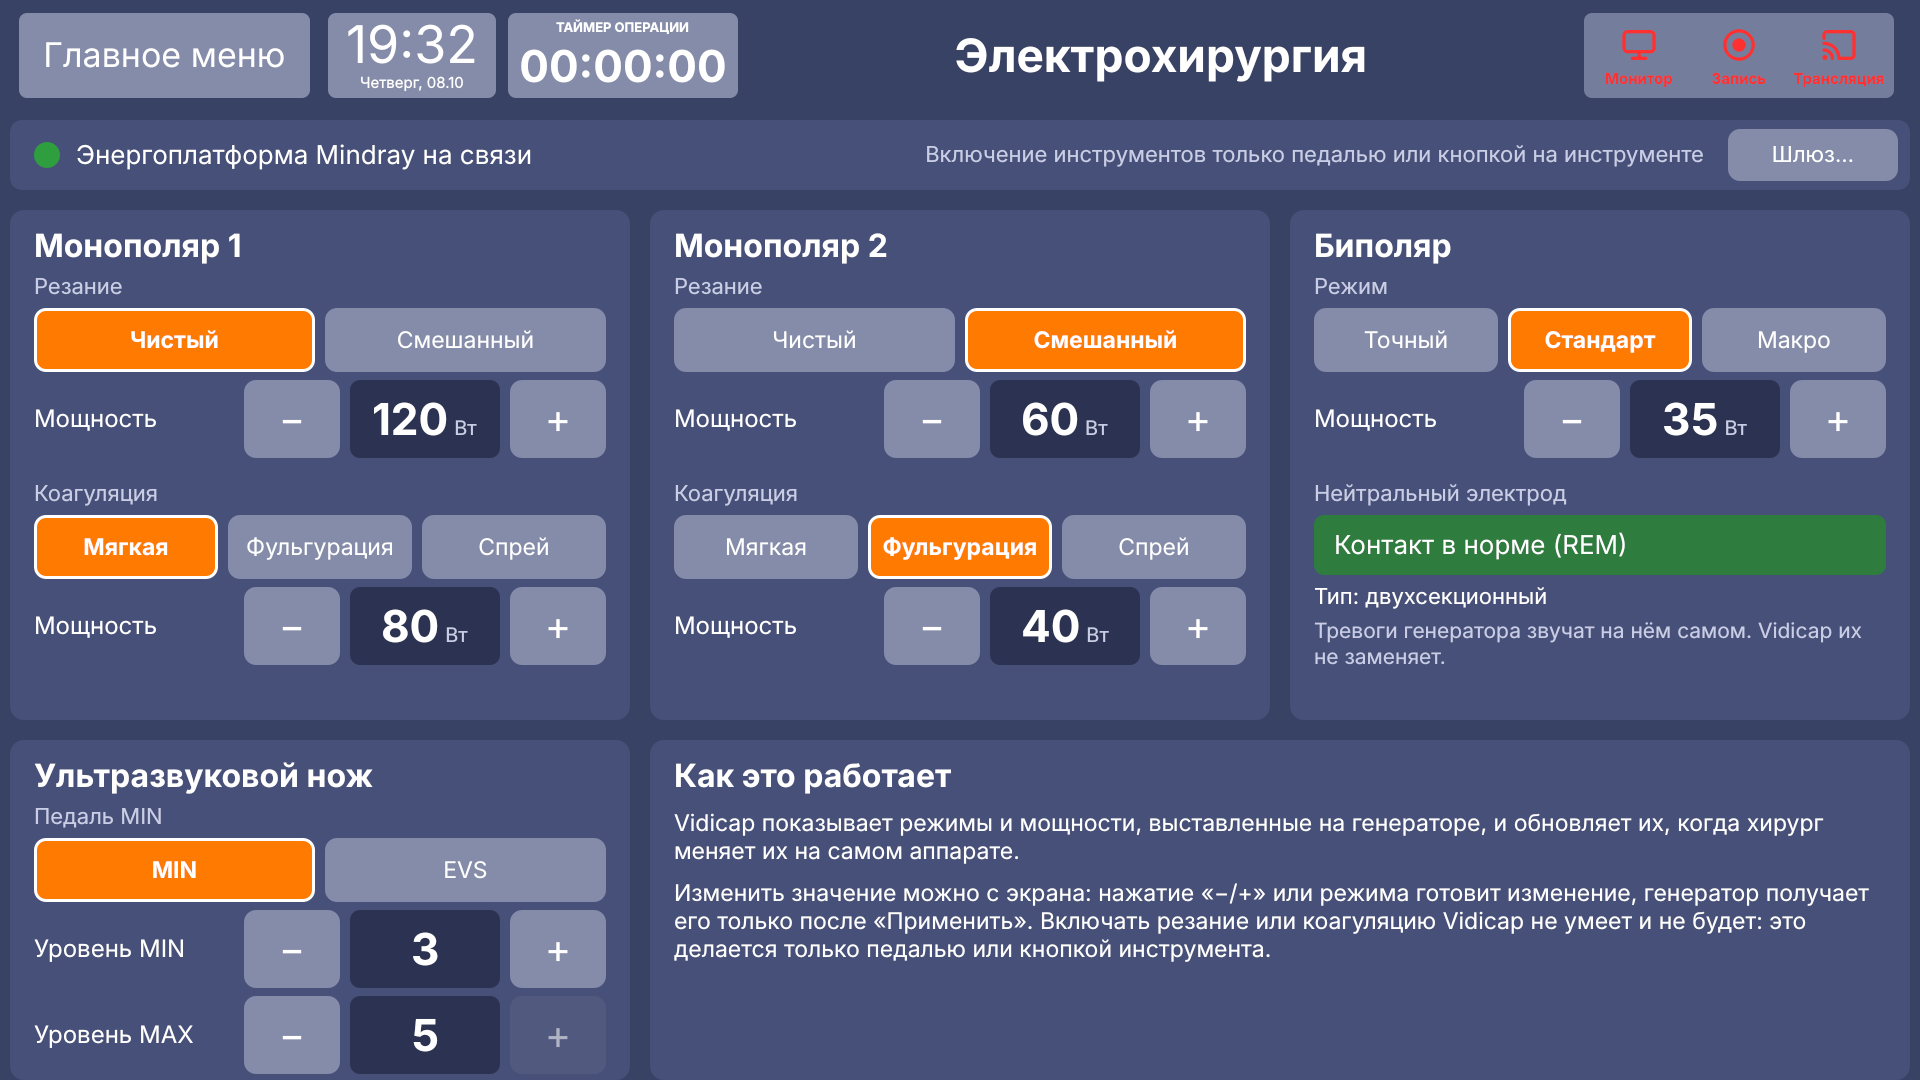
Task: Select Точный bipolar mode
Action: (x=1405, y=340)
